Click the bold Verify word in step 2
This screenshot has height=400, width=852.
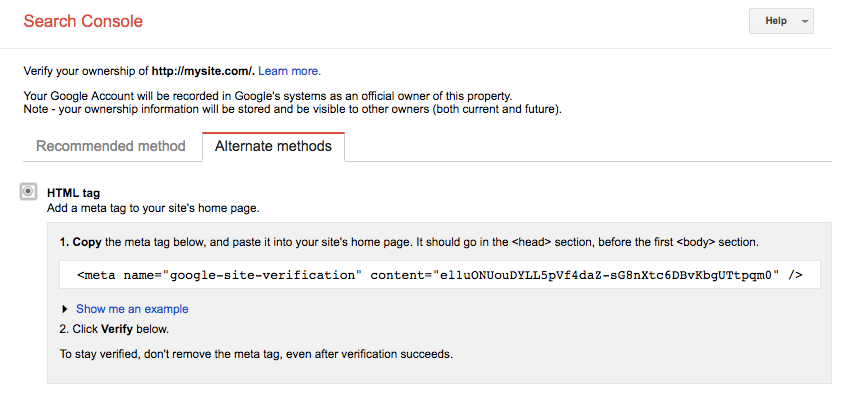tap(119, 329)
